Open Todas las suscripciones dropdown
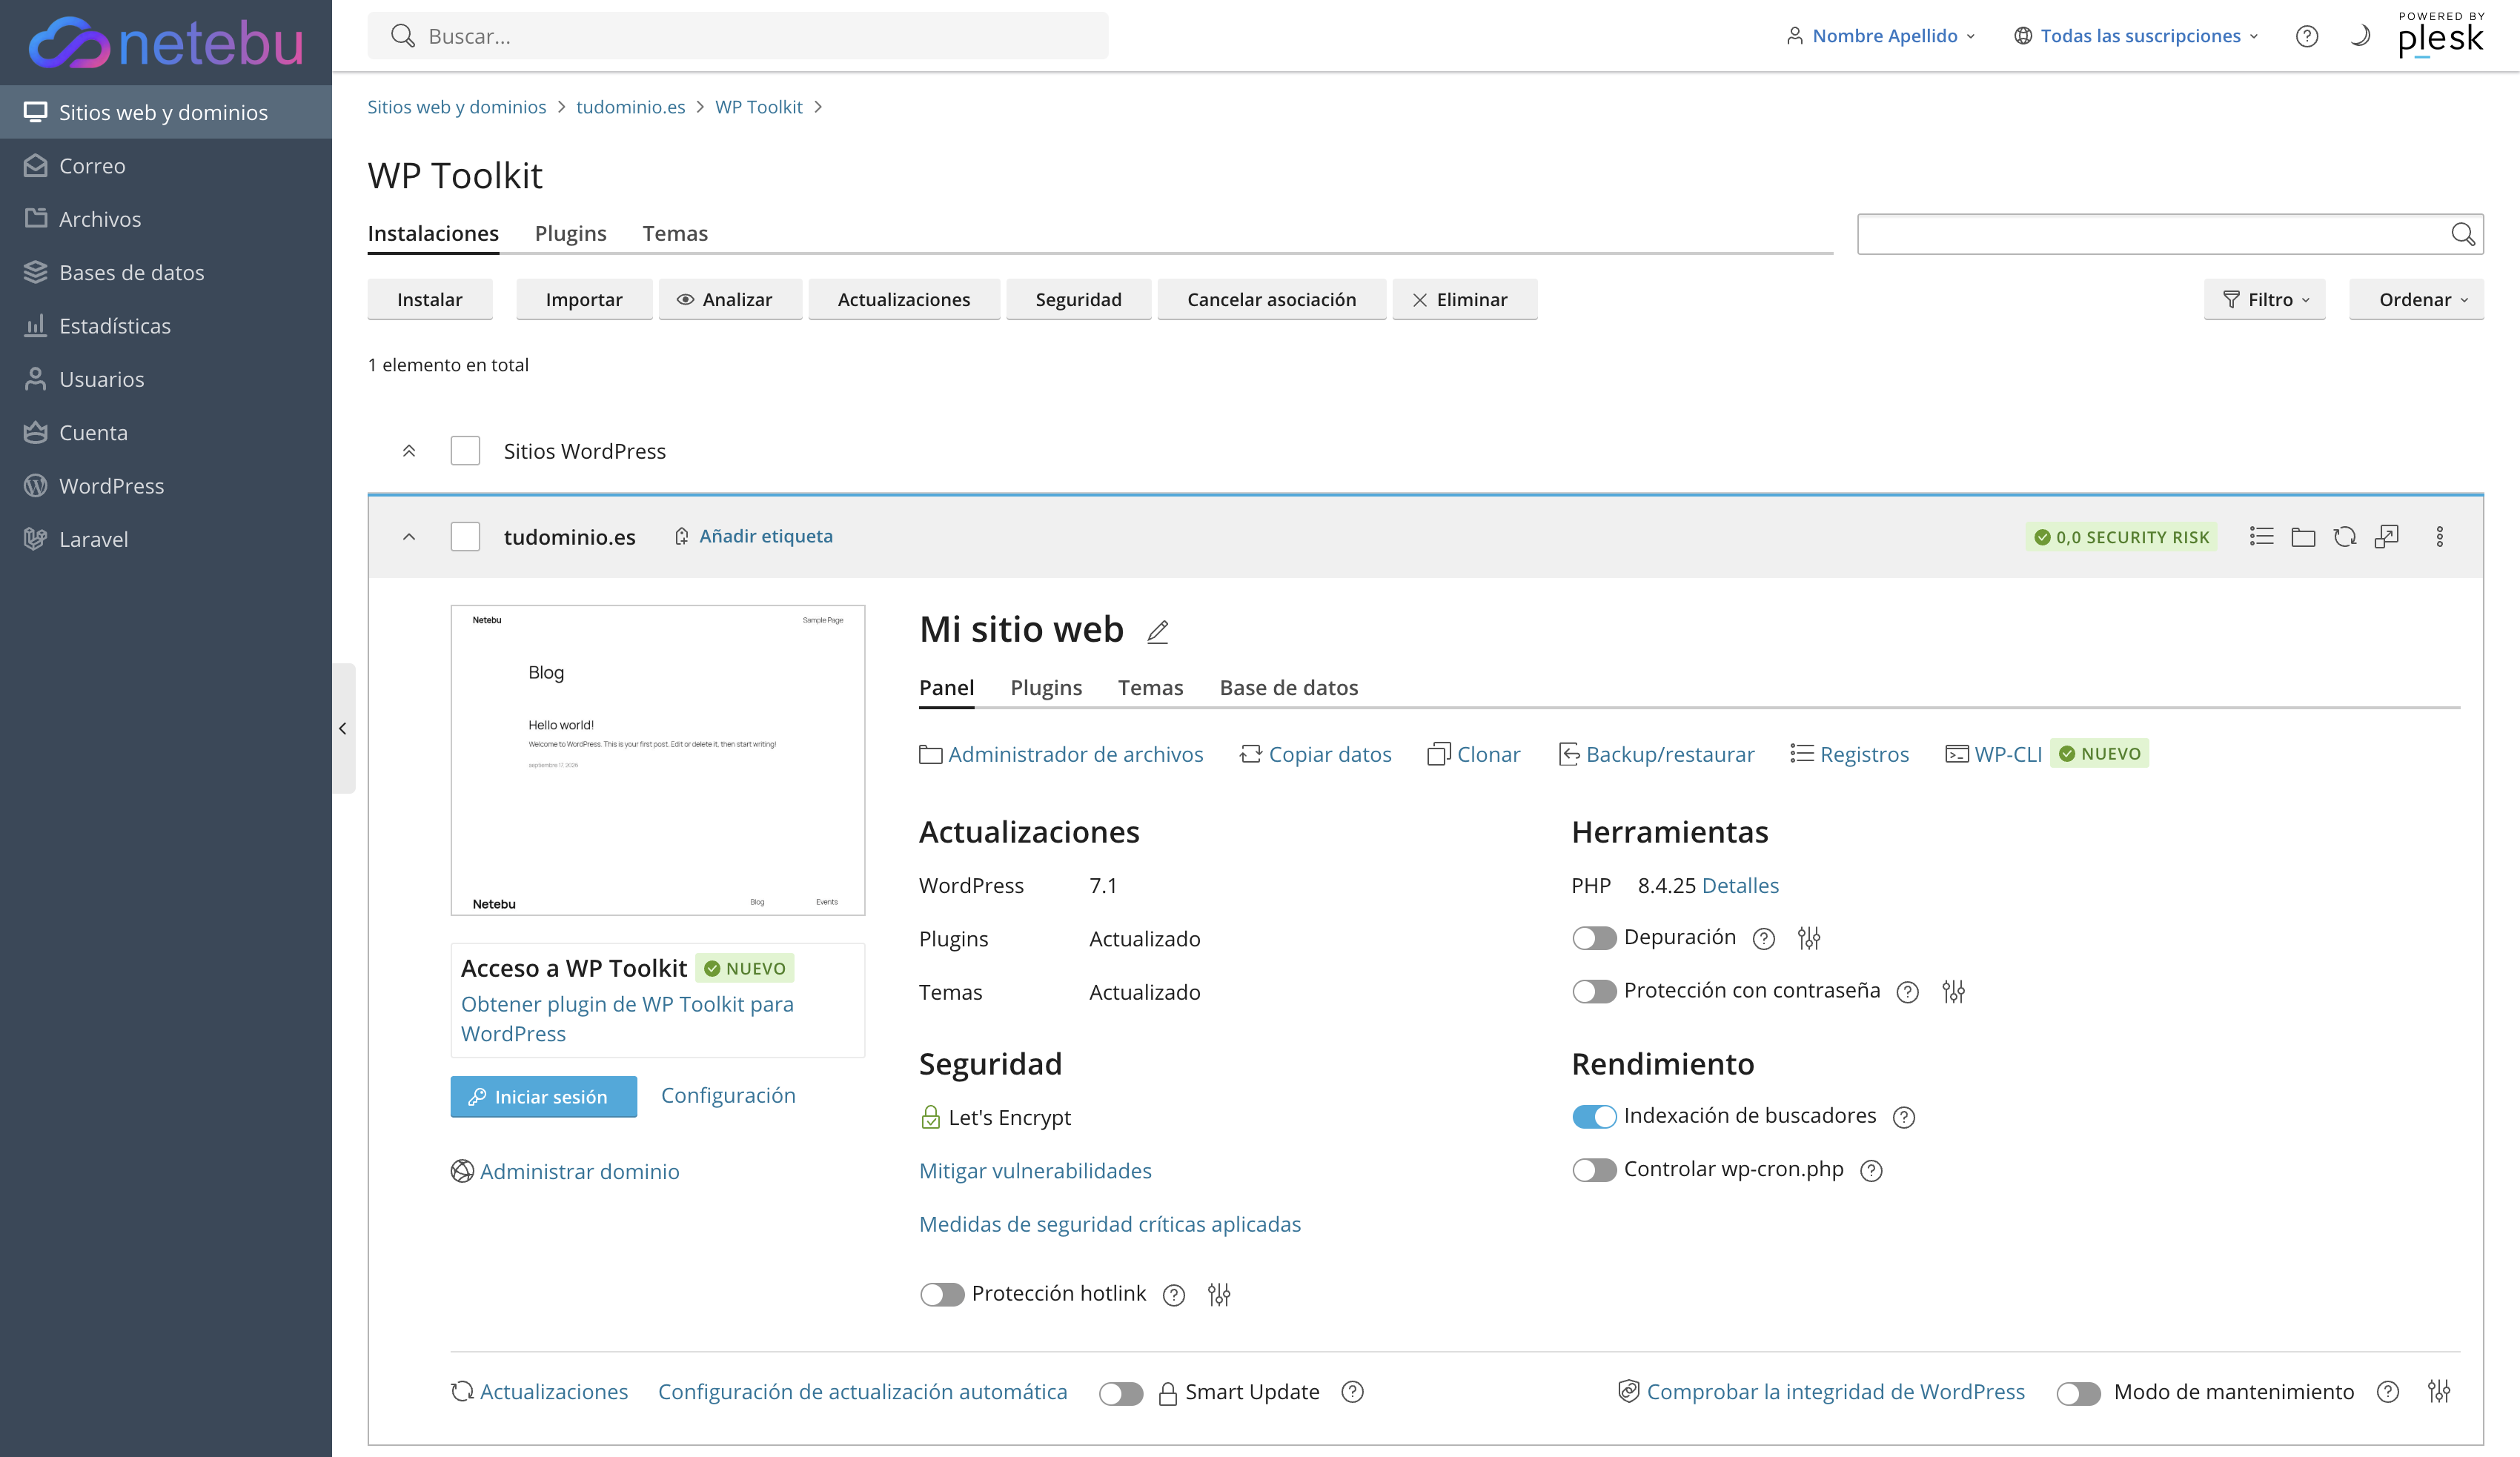Screen dimensions: 2520x1457 (2136, 36)
